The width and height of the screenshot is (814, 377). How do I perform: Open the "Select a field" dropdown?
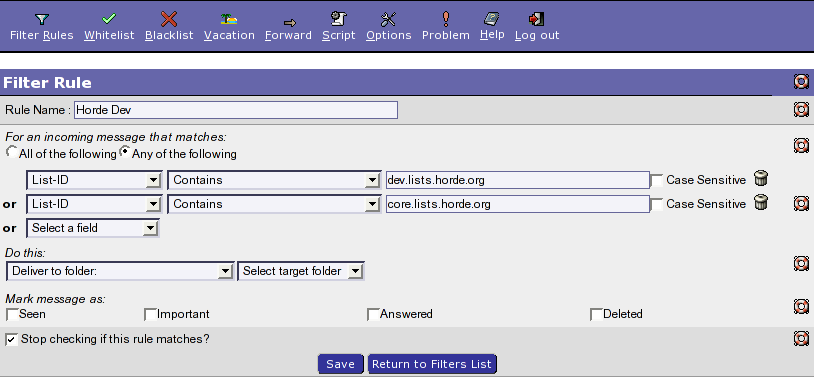(x=92, y=228)
